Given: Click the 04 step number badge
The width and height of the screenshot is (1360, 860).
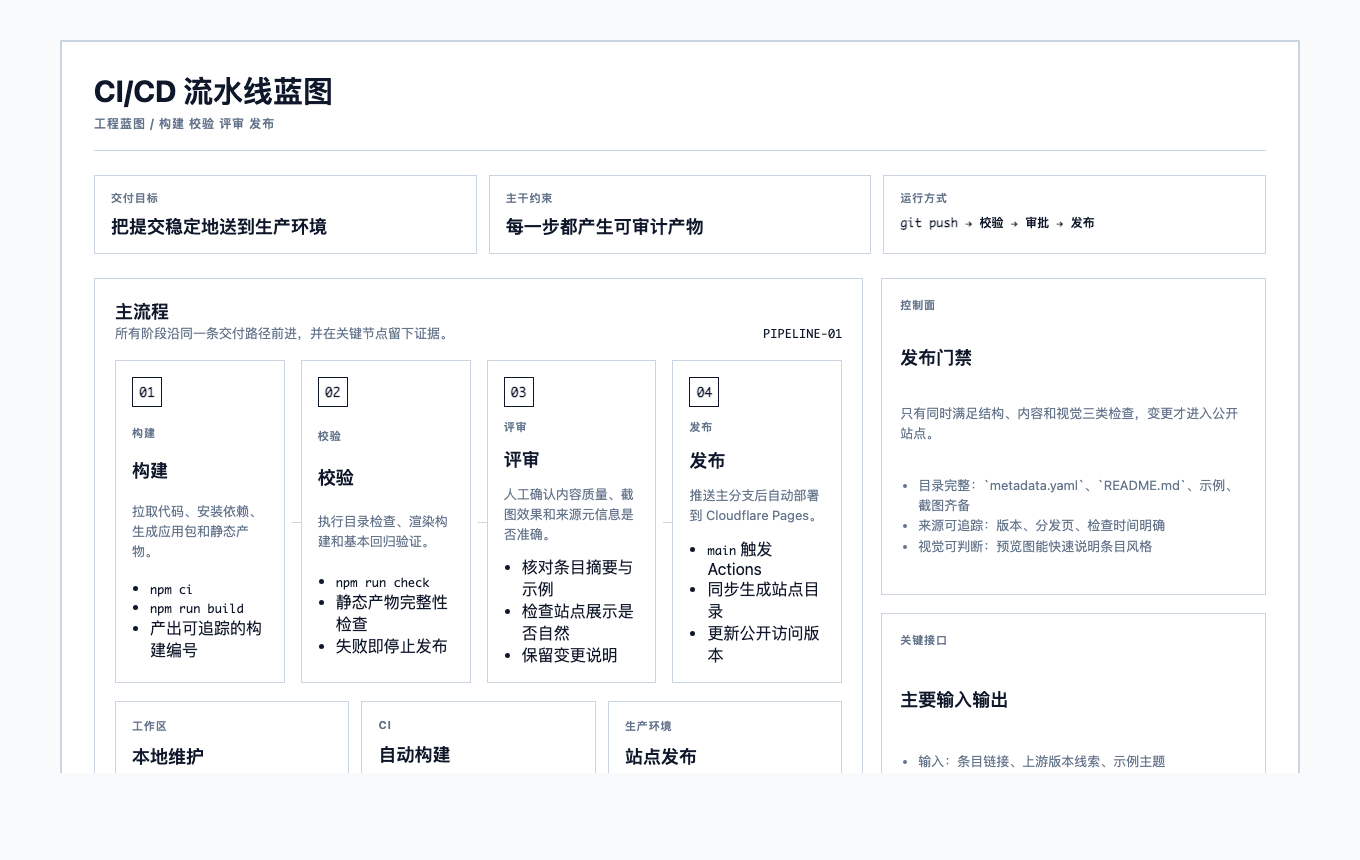Looking at the screenshot, I should click(704, 392).
